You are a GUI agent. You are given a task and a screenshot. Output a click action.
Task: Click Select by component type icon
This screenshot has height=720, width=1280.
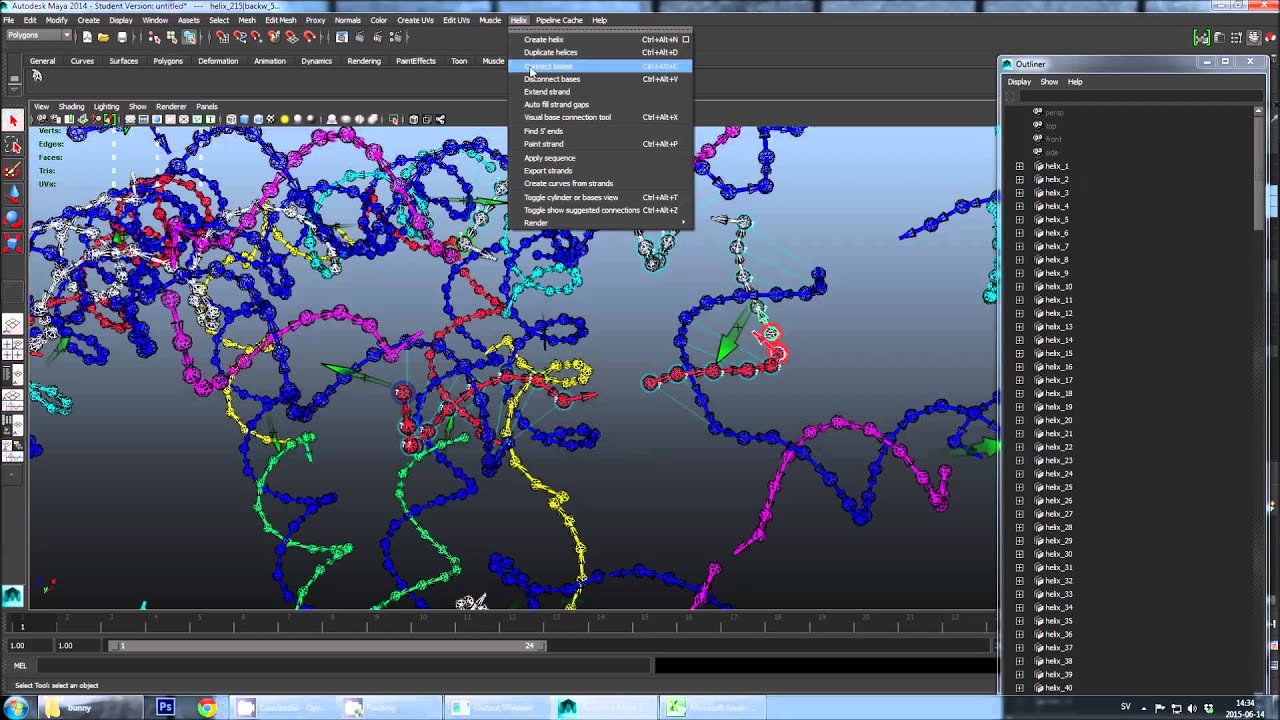coord(189,37)
